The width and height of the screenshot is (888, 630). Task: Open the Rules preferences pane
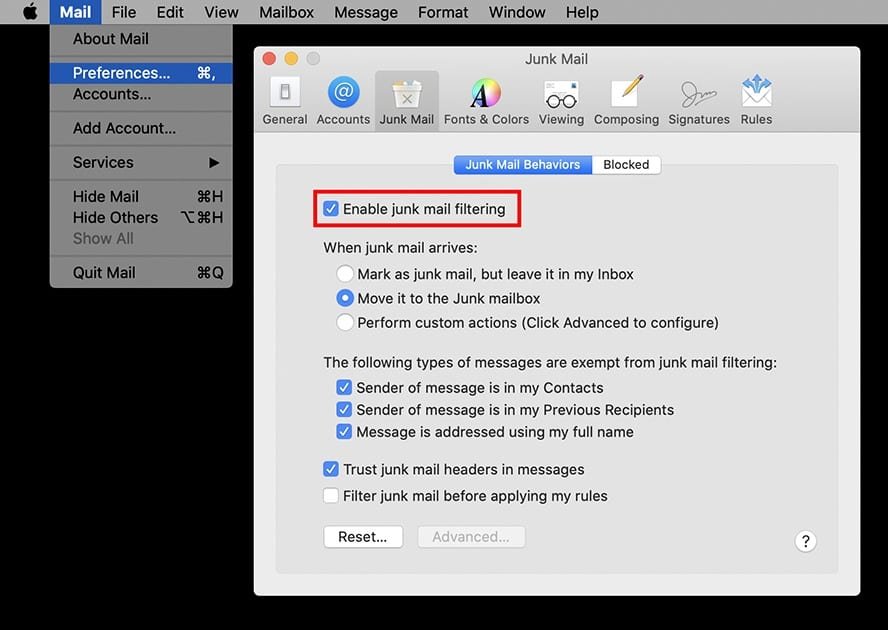pos(757,101)
